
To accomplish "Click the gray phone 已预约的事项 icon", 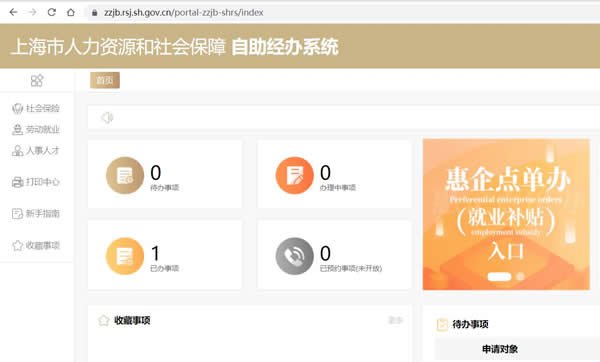I will pyautogui.click(x=294, y=256).
